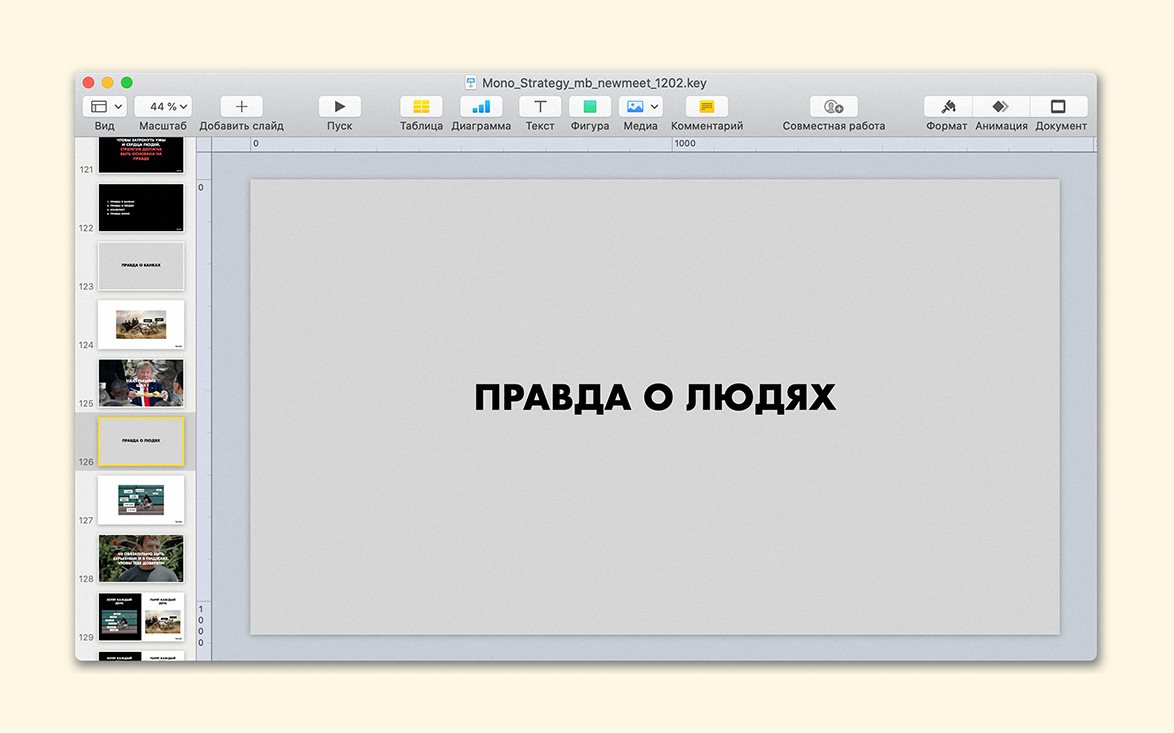Toggle the Документ inspector panel
Image resolution: width=1174 pixels, height=733 pixels.
pyautogui.click(x=1059, y=107)
